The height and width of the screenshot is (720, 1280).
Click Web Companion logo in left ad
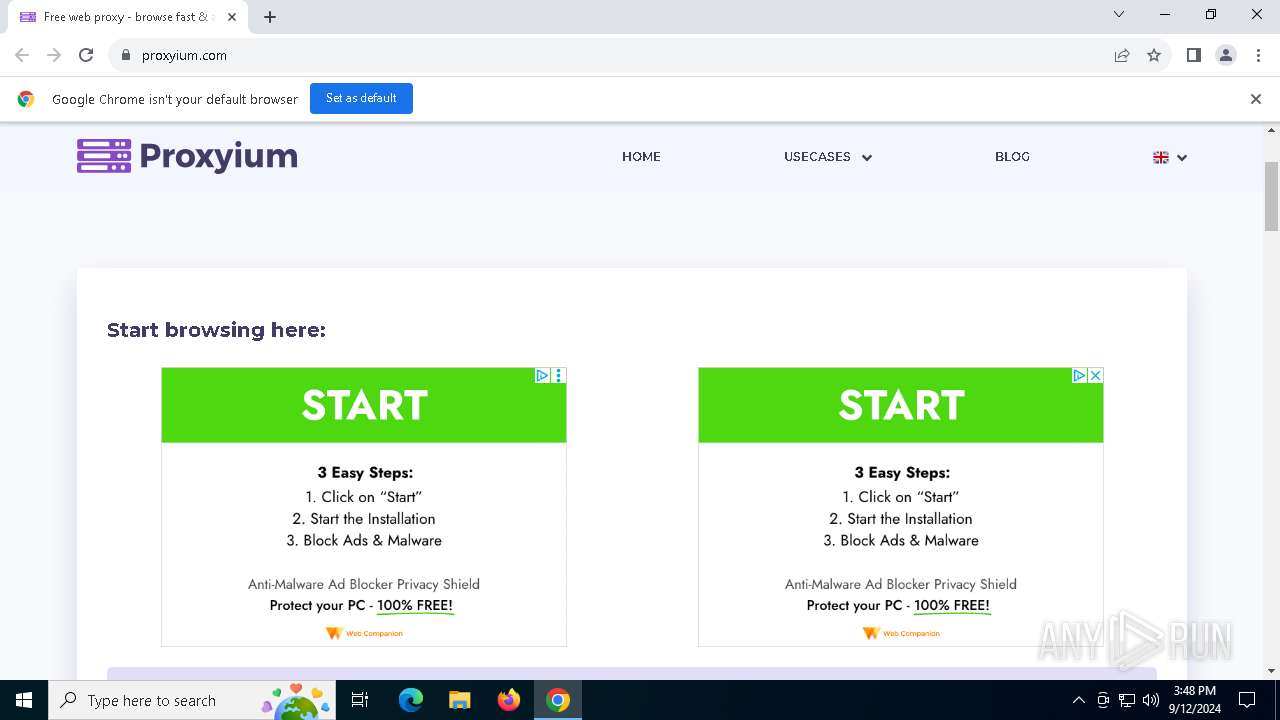pyautogui.click(x=364, y=633)
